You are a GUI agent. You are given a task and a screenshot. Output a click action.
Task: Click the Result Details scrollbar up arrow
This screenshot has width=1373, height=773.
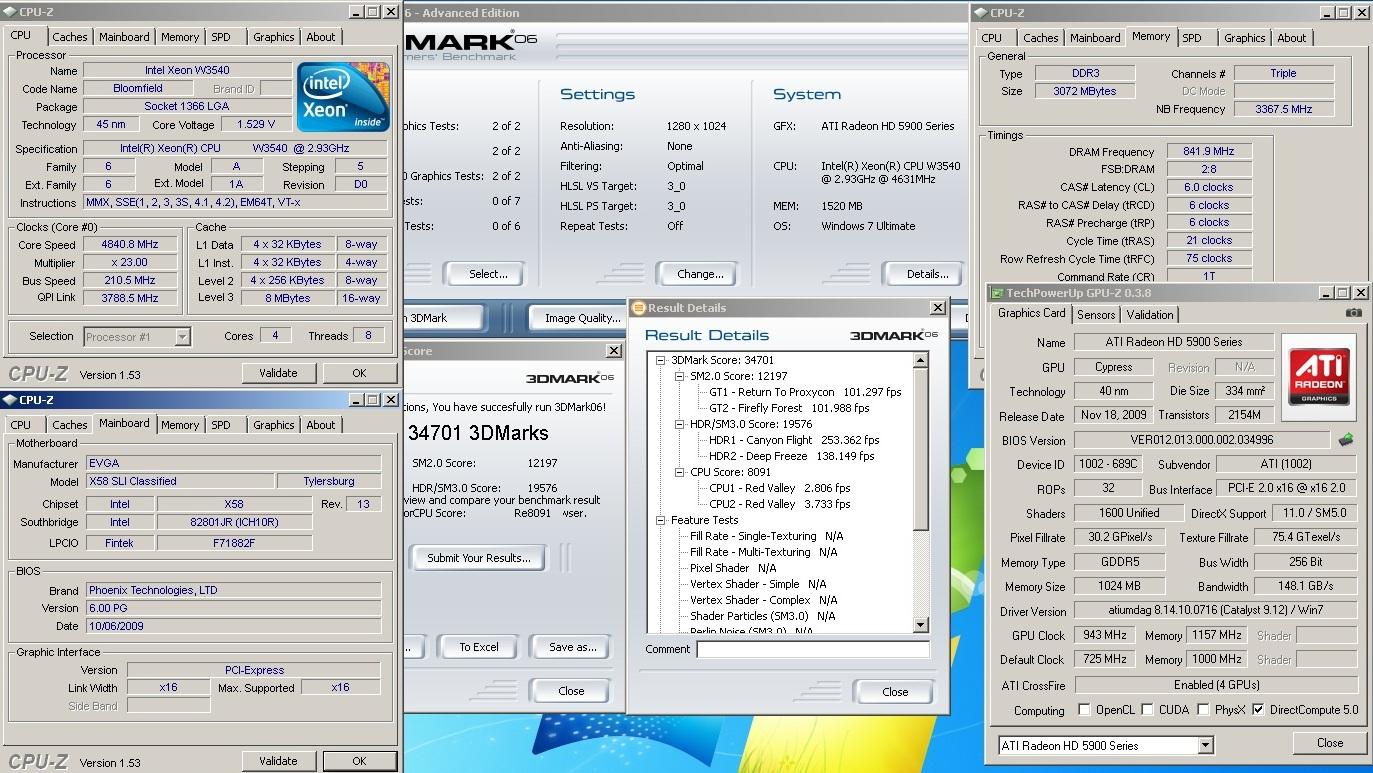point(921,360)
